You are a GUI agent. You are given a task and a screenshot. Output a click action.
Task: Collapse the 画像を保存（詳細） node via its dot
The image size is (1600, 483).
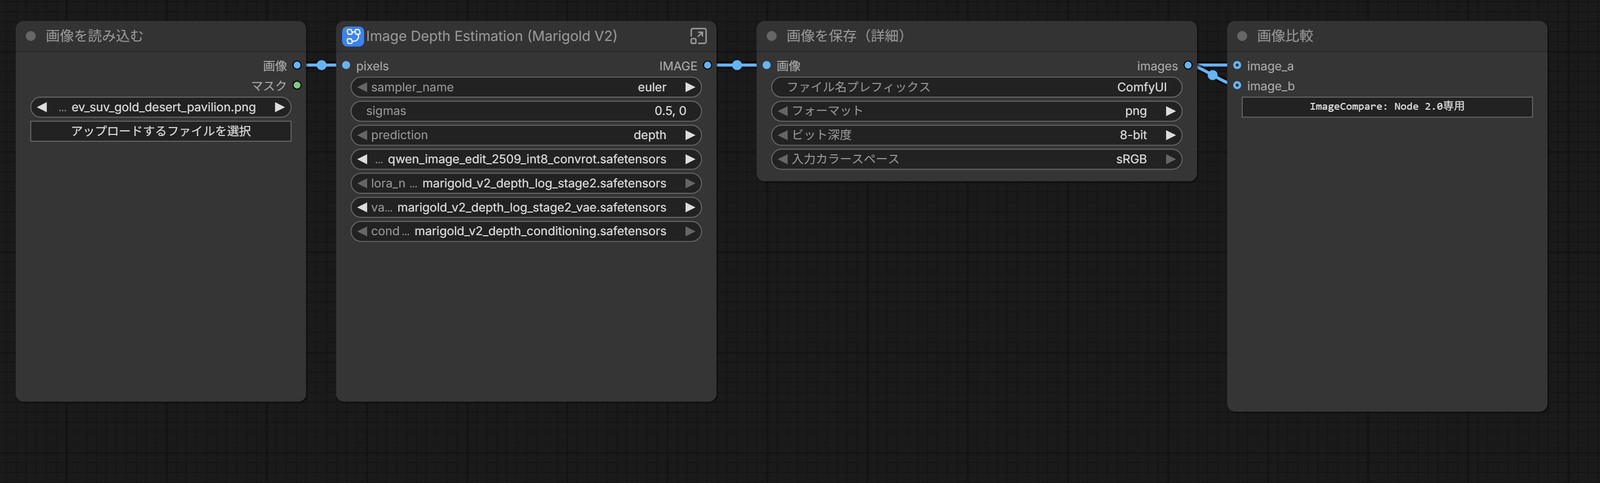[x=772, y=36]
